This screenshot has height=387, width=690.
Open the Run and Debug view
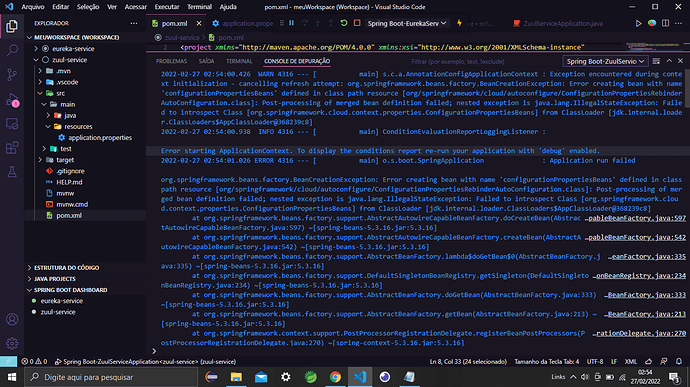(12, 100)
